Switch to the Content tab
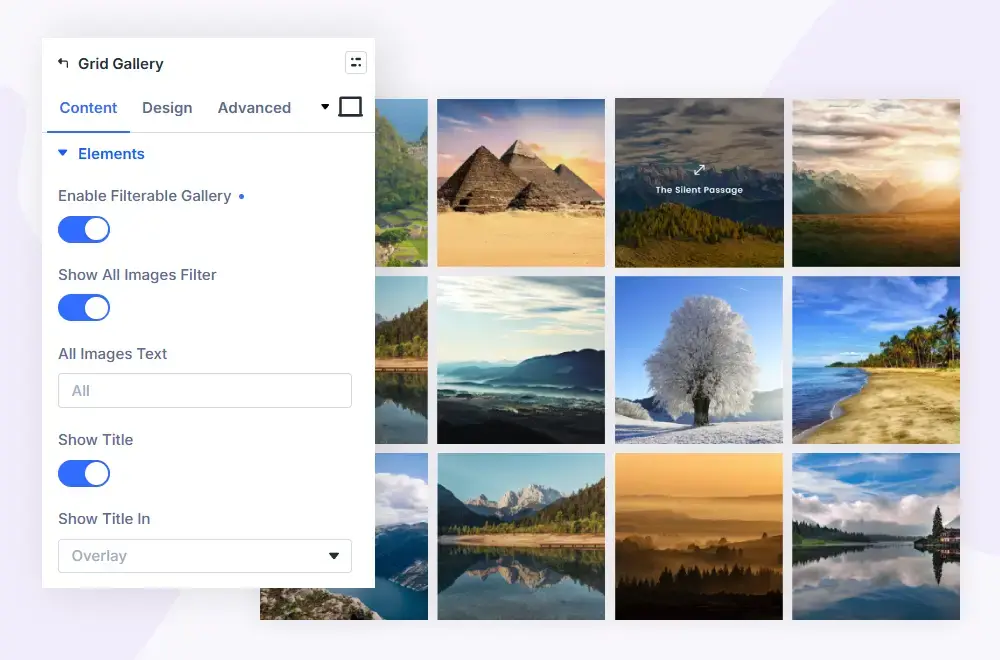1000x660 pixels. [88, 108]
